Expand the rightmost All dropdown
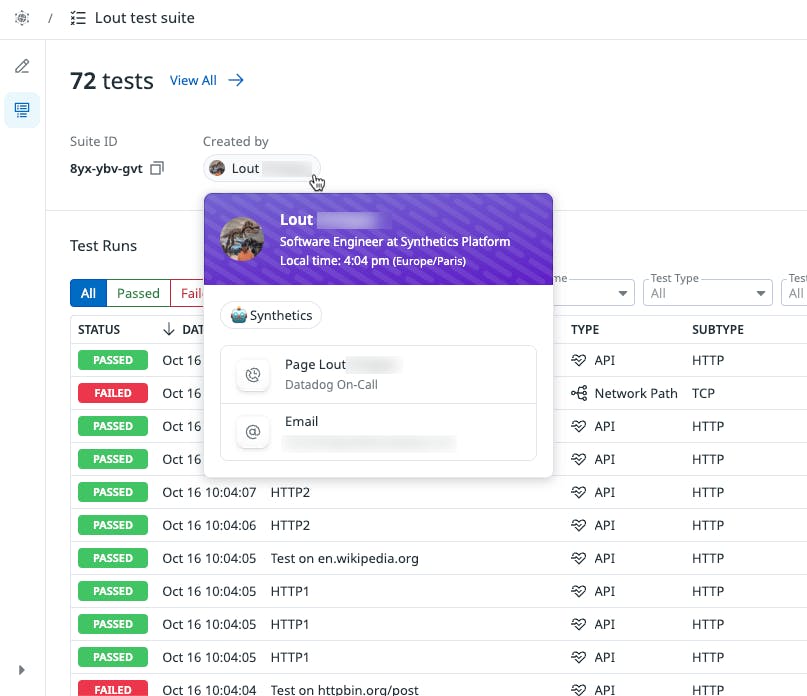 pyautogui.click(x=796, y=293)
